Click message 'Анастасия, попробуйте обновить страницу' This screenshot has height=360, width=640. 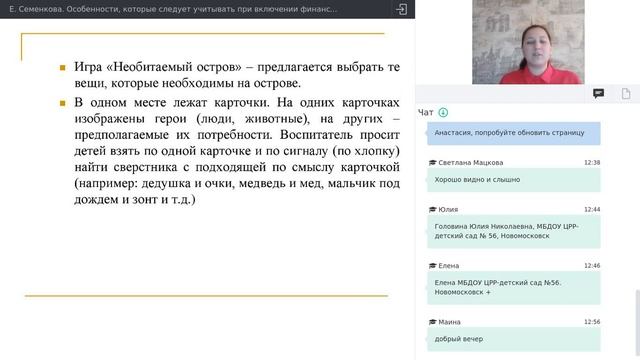click(514, 133)
